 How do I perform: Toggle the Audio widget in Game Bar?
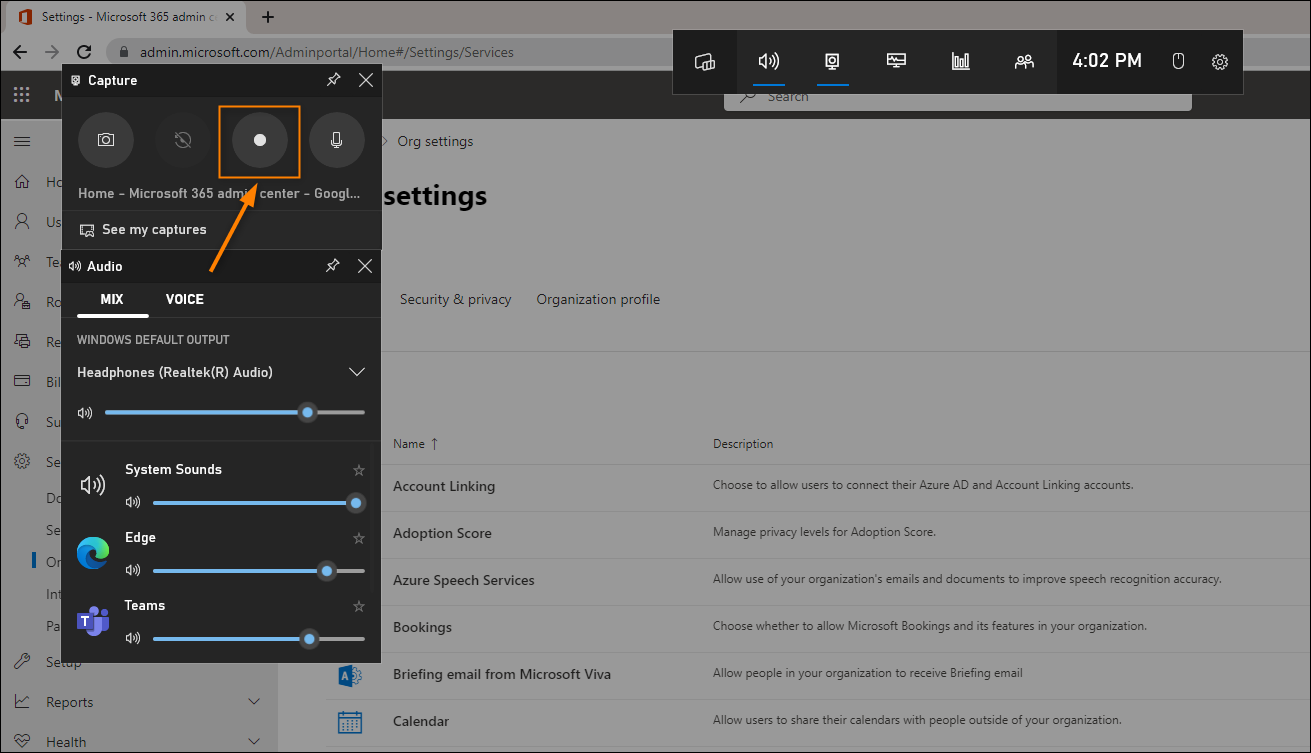tap(768, 61)
